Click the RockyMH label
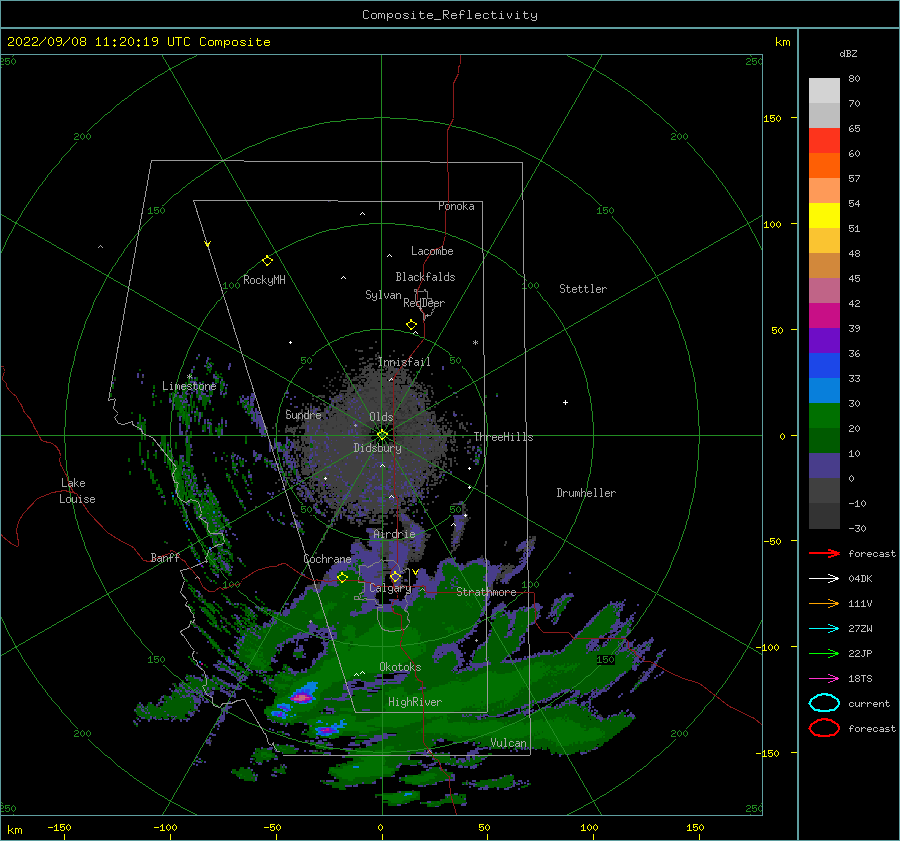Image resolution: width=900 pixels, height=841 pixels. tap(264, 280)
